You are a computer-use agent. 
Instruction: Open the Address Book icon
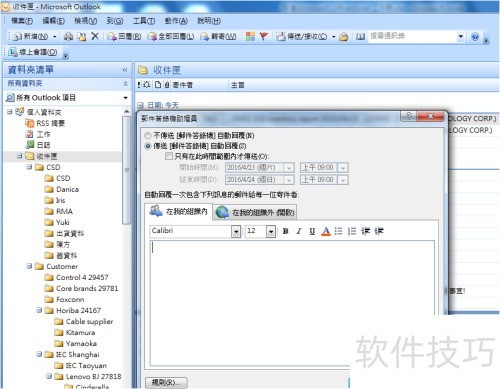point(360,36)
